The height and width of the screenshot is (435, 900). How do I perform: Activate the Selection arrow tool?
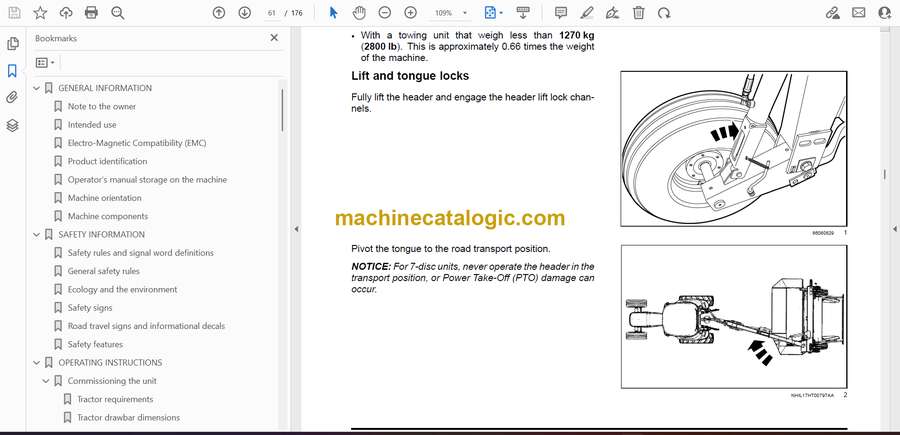333,13
